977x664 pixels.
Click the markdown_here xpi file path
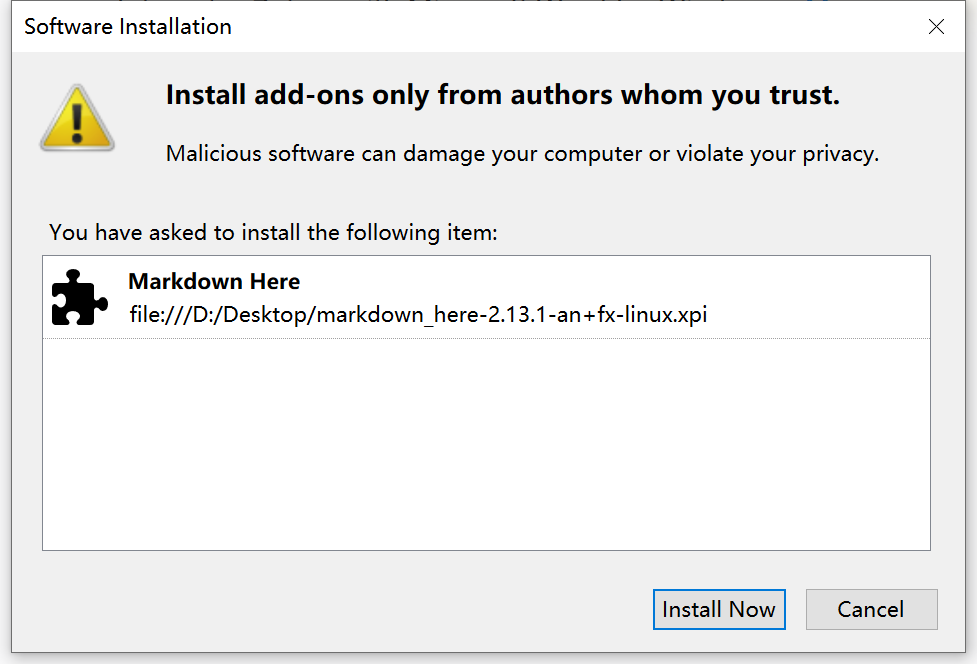[418, 315]
